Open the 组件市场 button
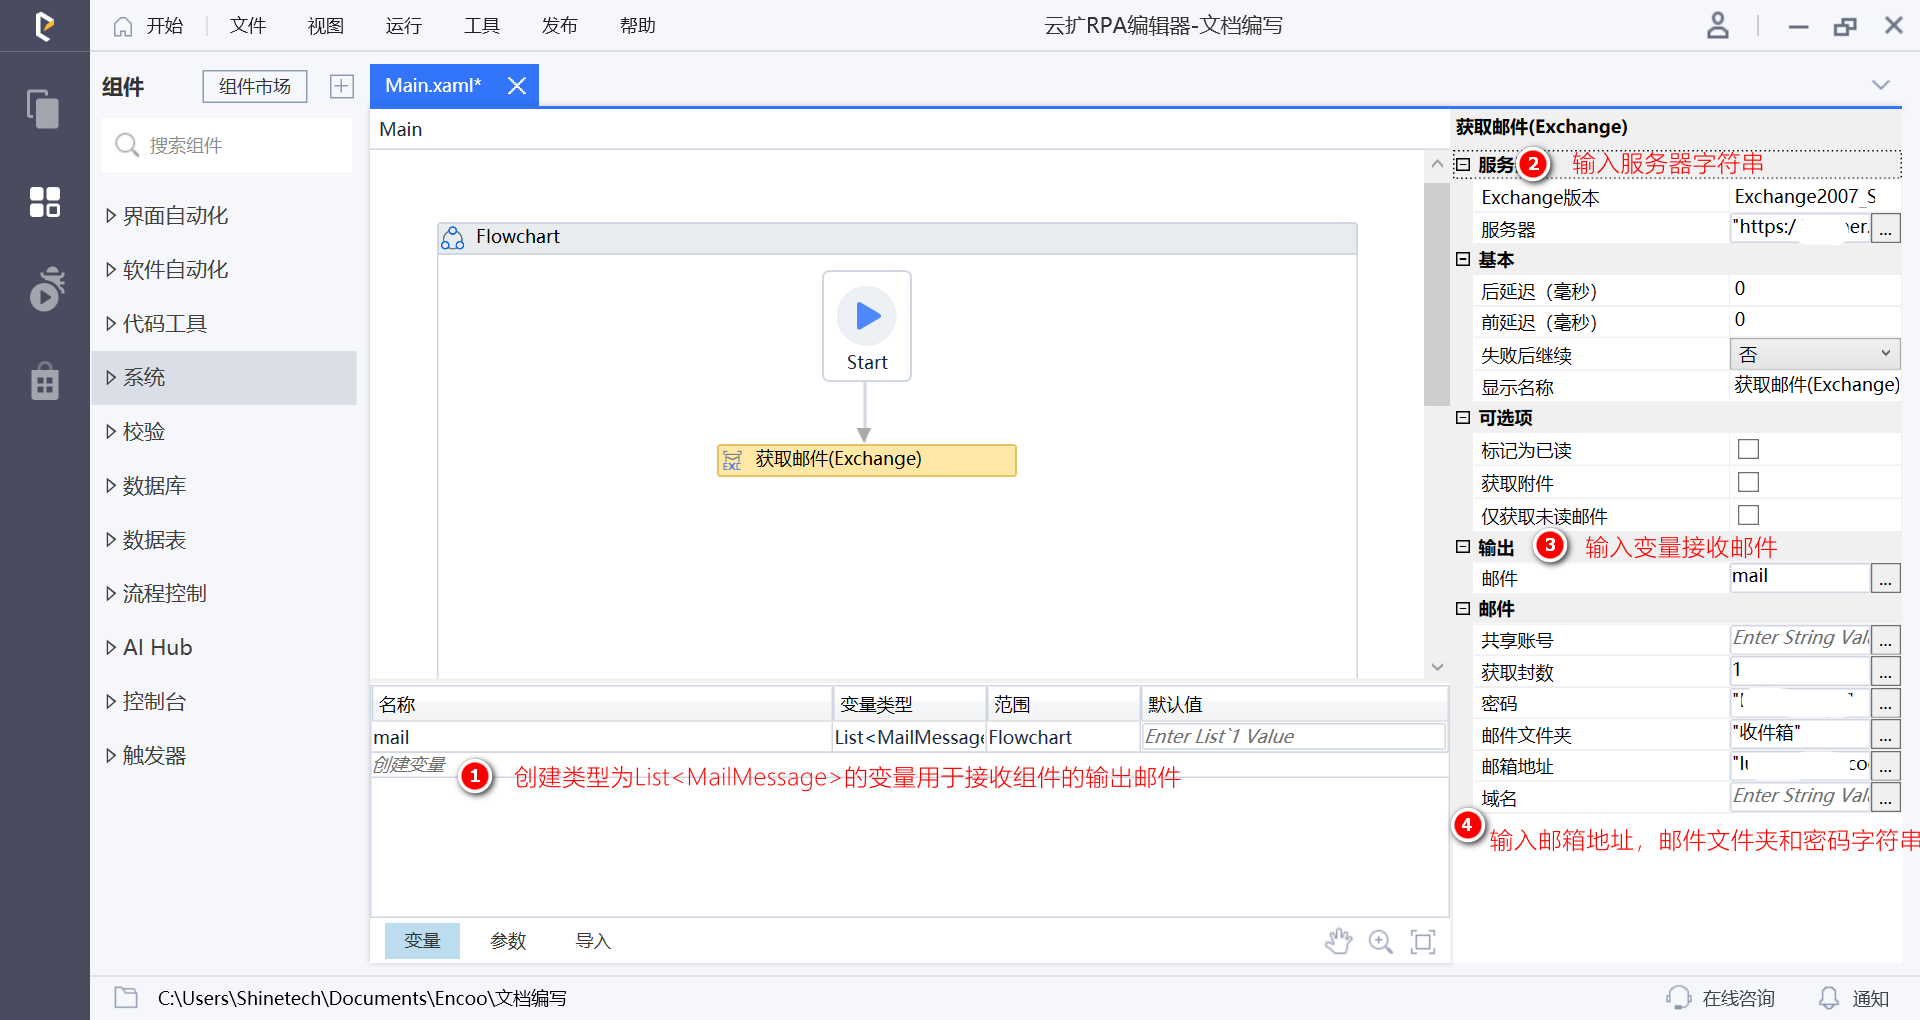This screenshot has width=1920, height=1020. [x=255, y=87]
